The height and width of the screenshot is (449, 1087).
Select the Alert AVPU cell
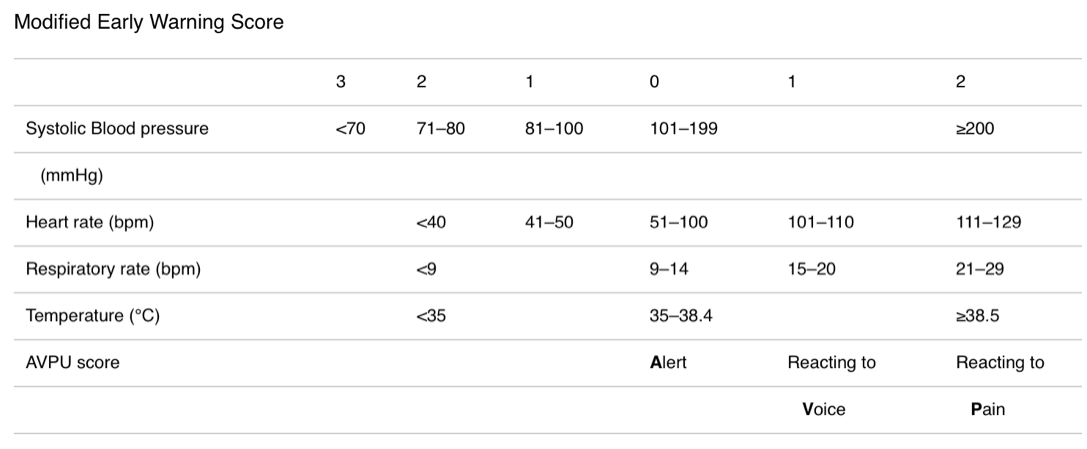(x=668, y=362)
